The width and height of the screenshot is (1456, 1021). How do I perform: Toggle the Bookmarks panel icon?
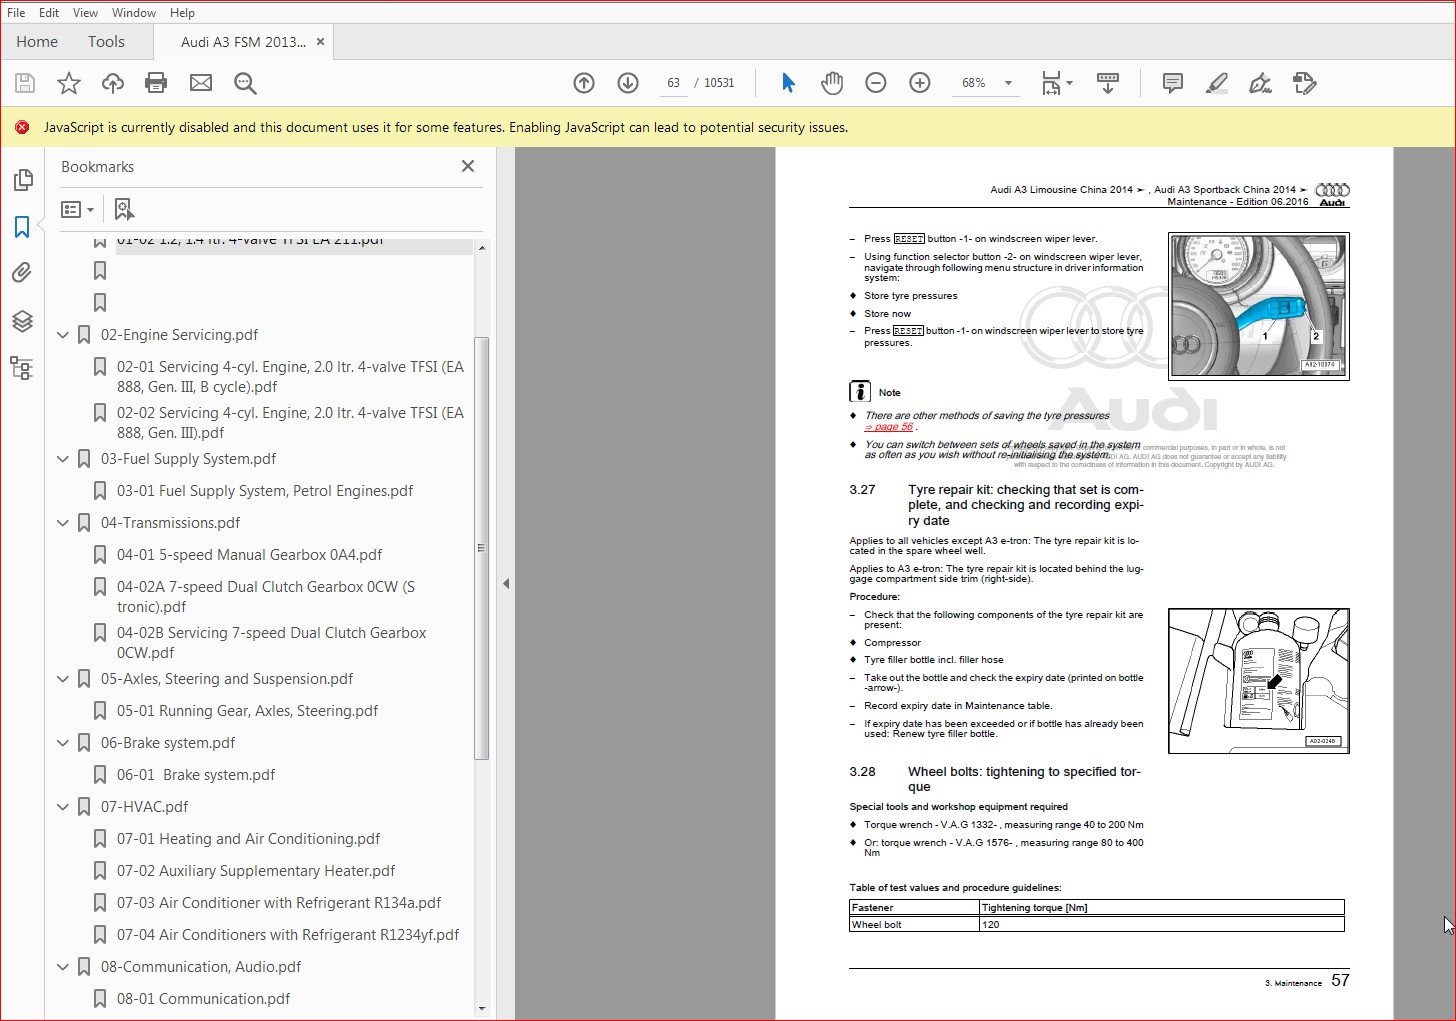[x=22, y=227]
